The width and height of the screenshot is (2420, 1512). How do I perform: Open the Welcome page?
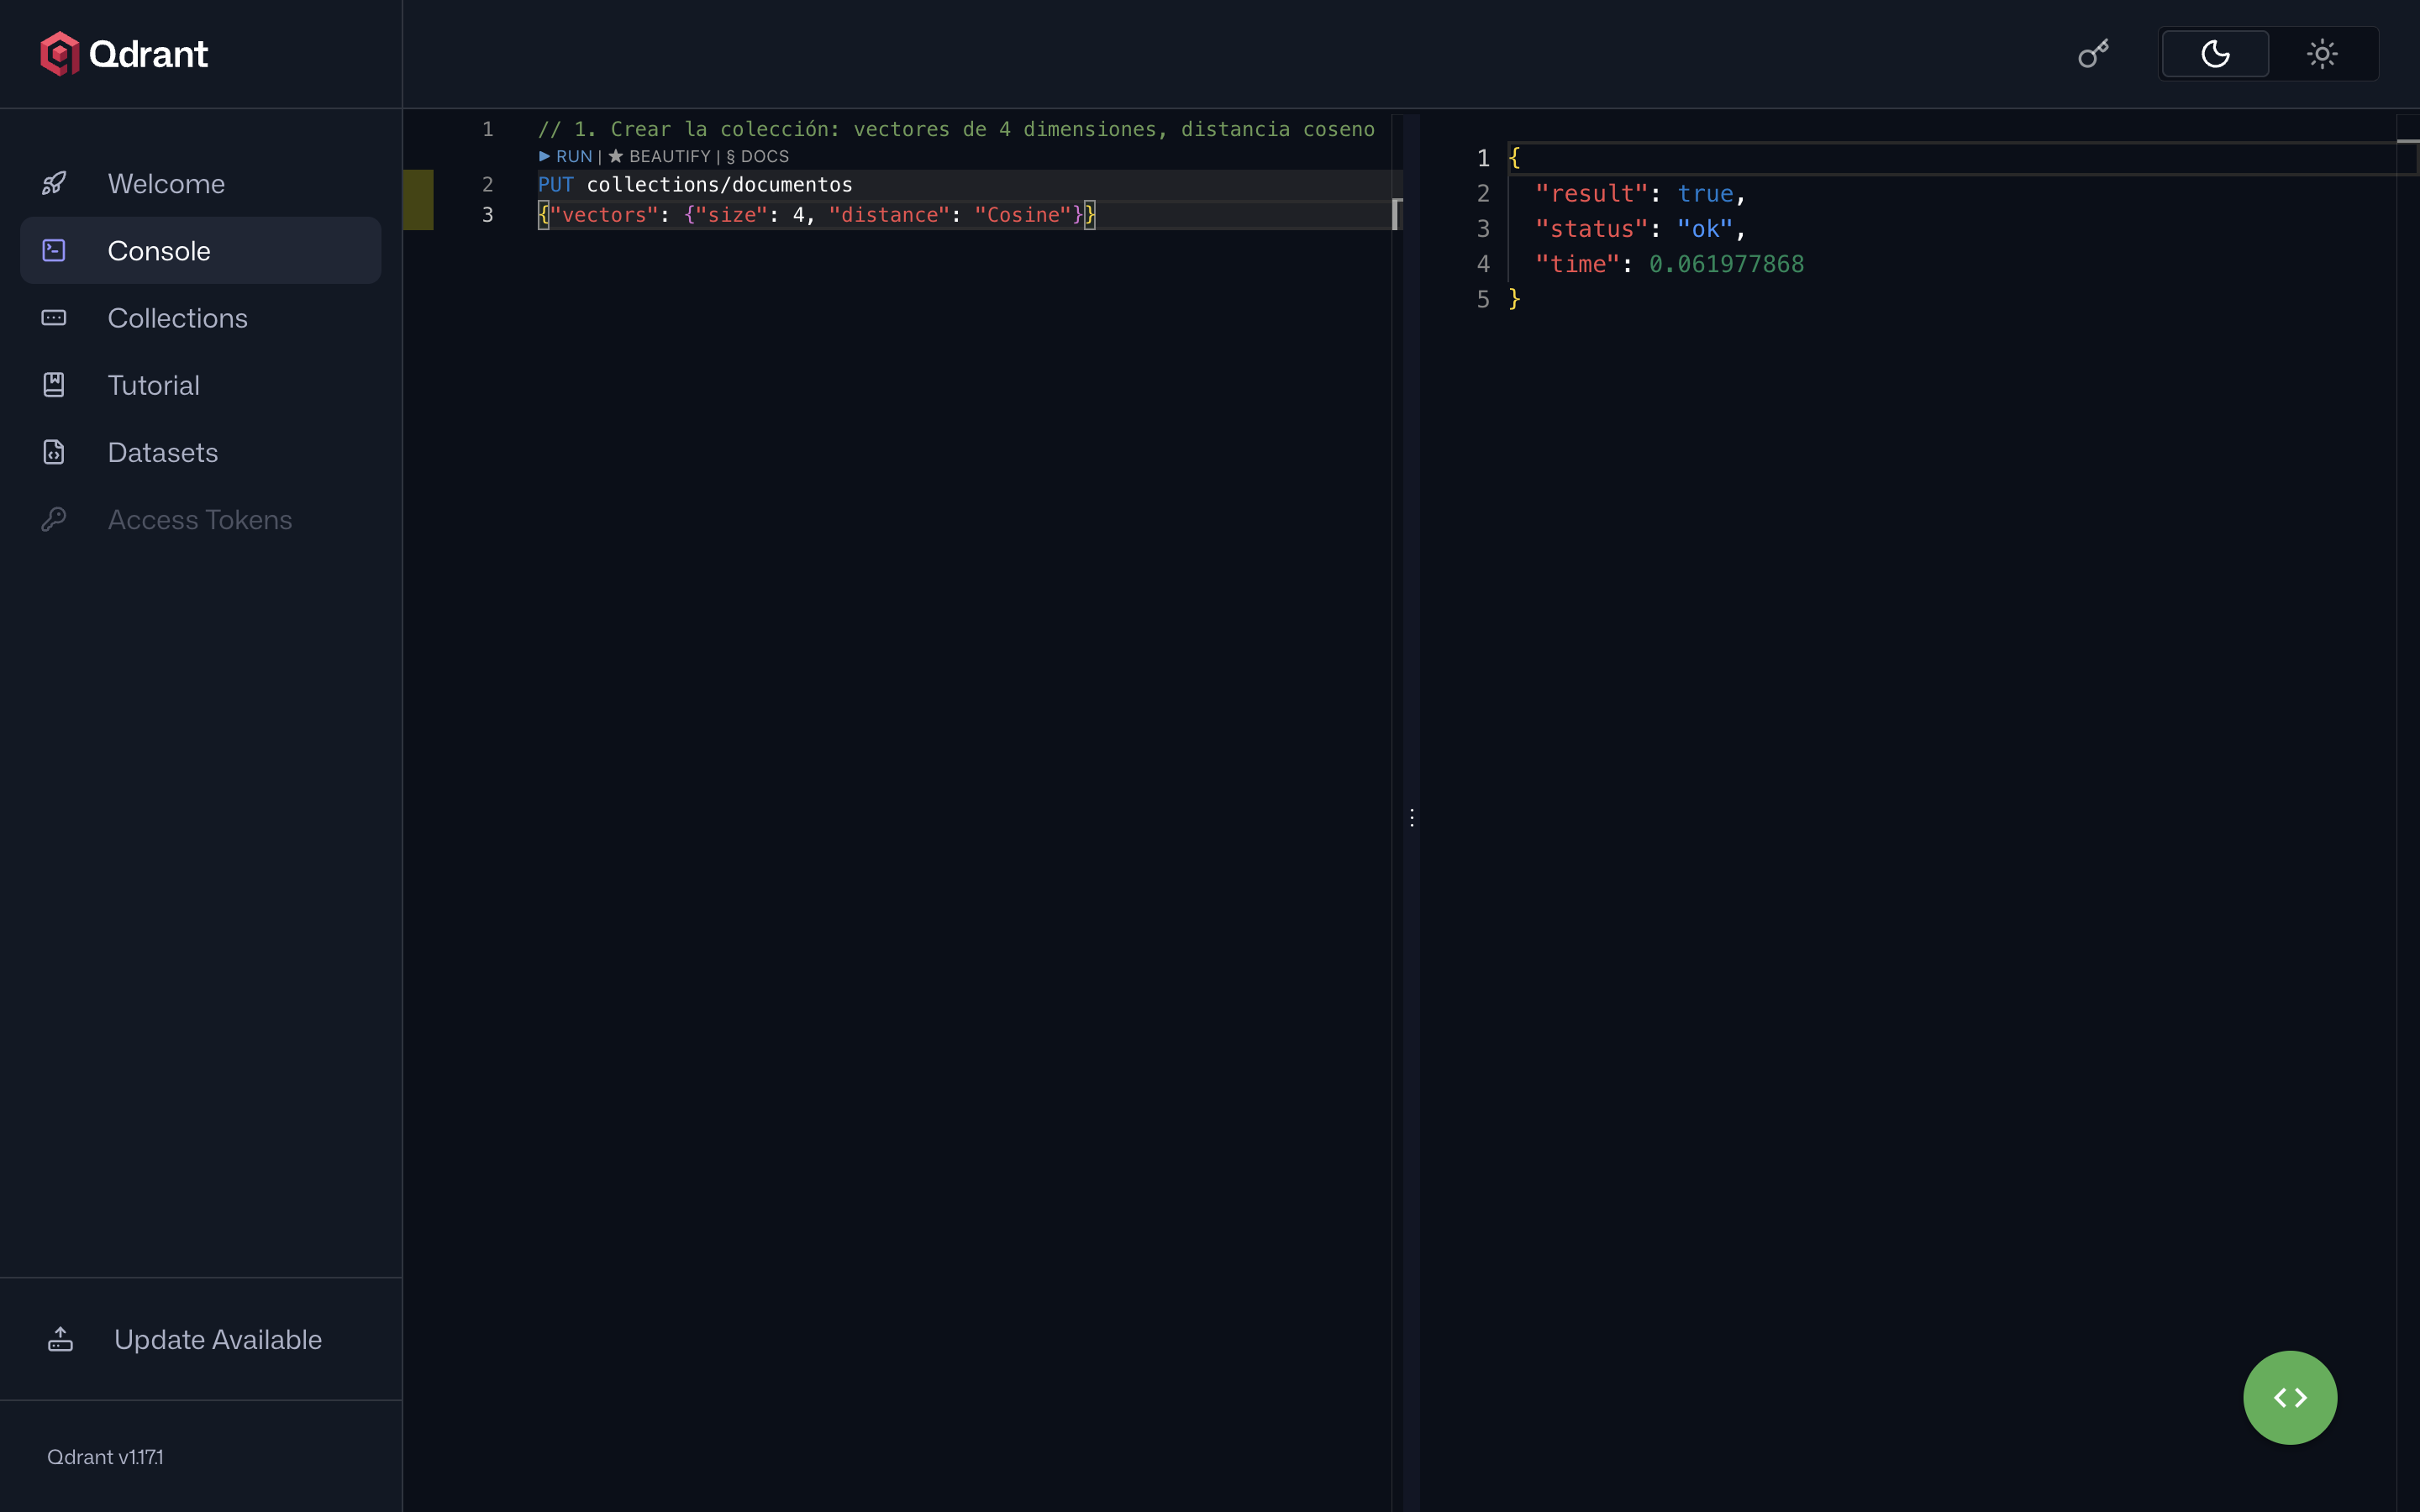pos(201,183)
